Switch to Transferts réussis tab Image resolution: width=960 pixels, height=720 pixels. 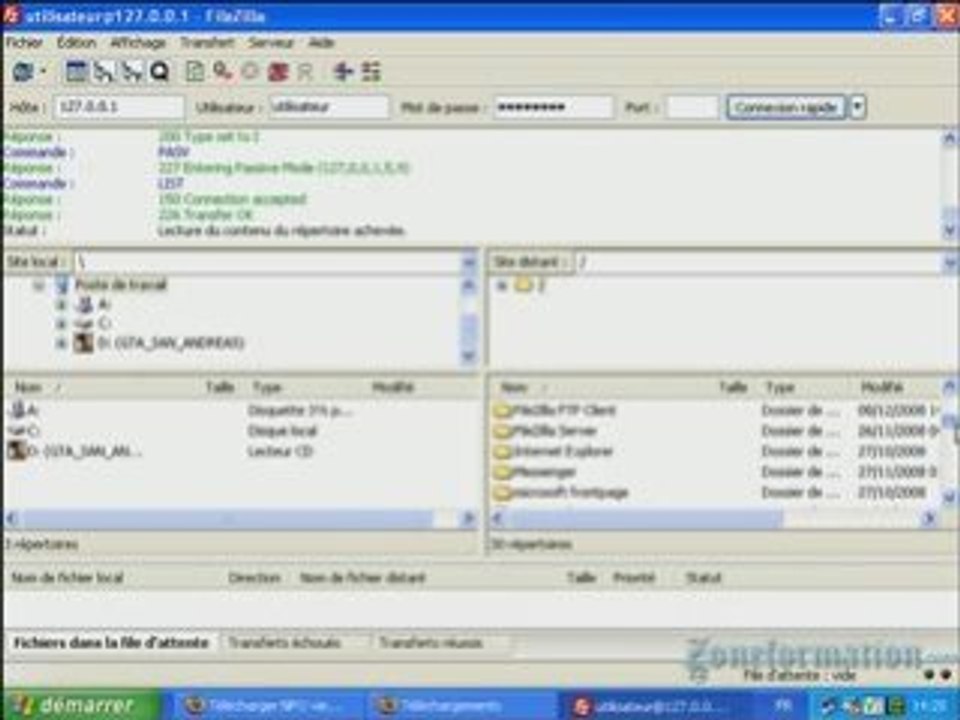[430, 643]
